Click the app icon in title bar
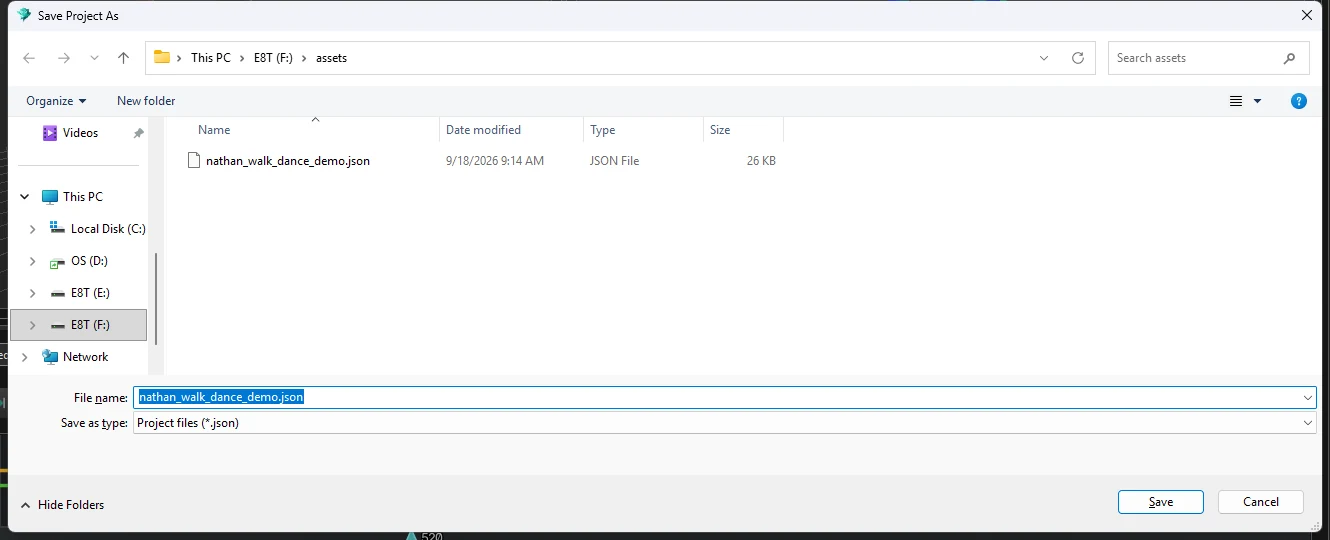Viewport: 1330px width, 540px height. (x=24, y=15)
